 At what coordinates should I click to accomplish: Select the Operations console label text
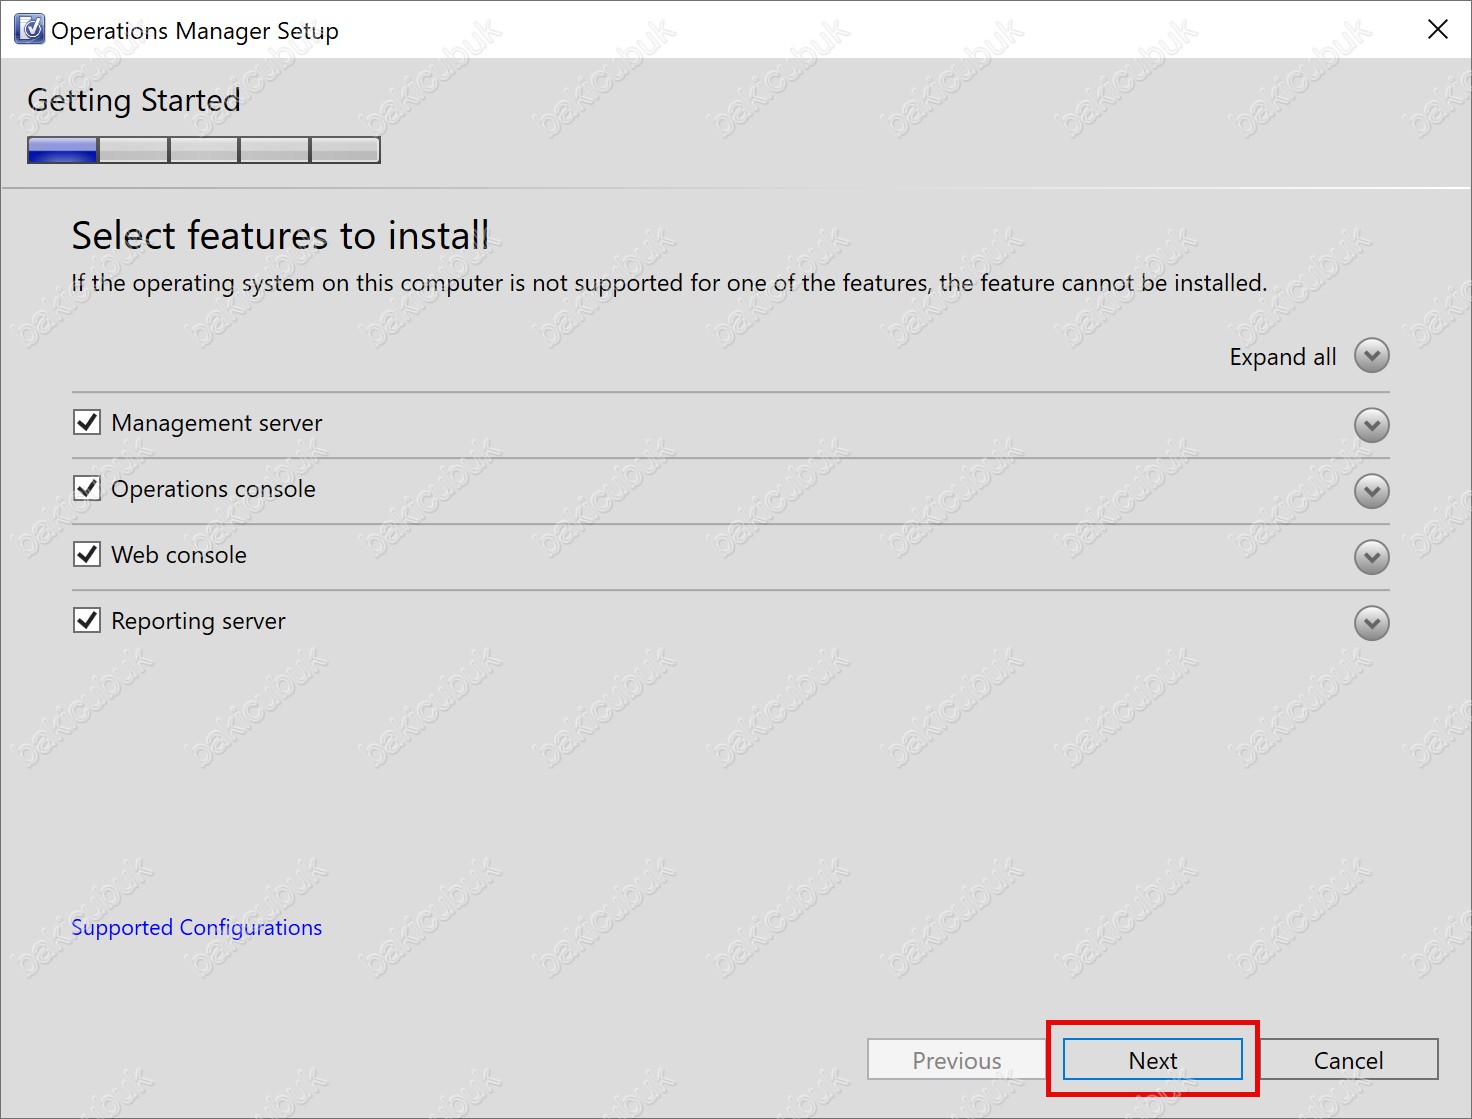click(213, 489)
